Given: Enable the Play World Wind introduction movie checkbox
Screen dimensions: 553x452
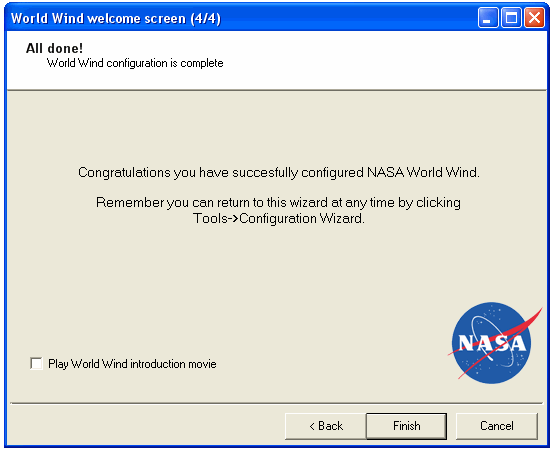Looking at the screenshot, I should pyautogui.click(x=36, y=364).
